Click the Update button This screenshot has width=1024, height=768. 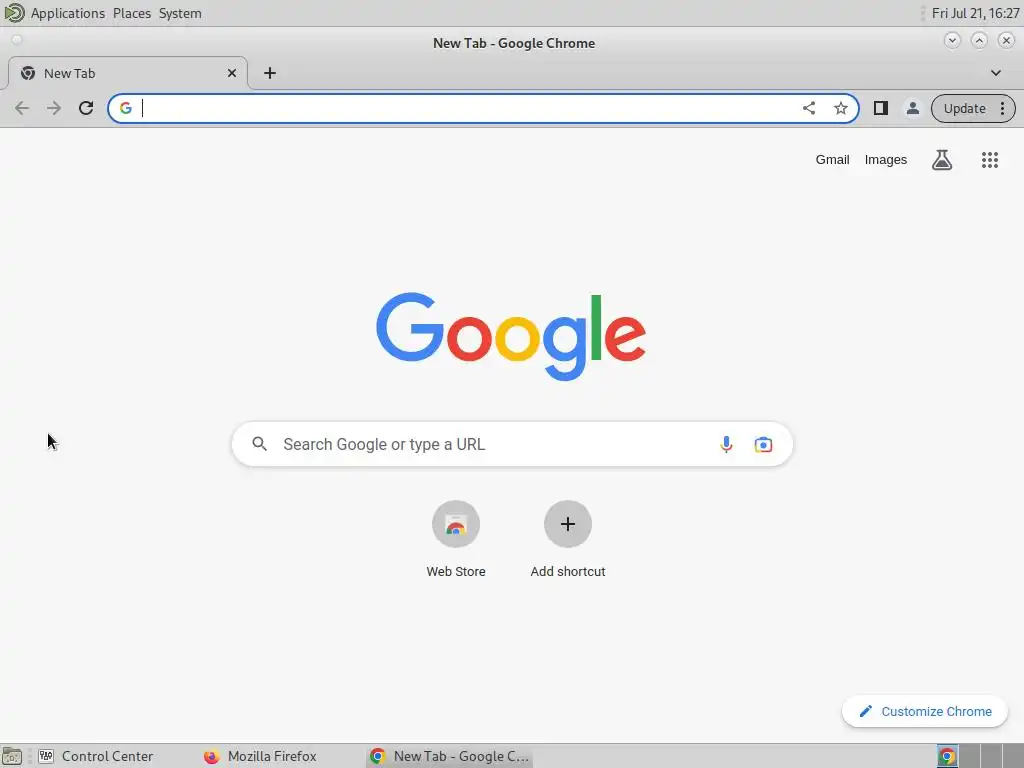pyautogui.click(x=965, y=108)
